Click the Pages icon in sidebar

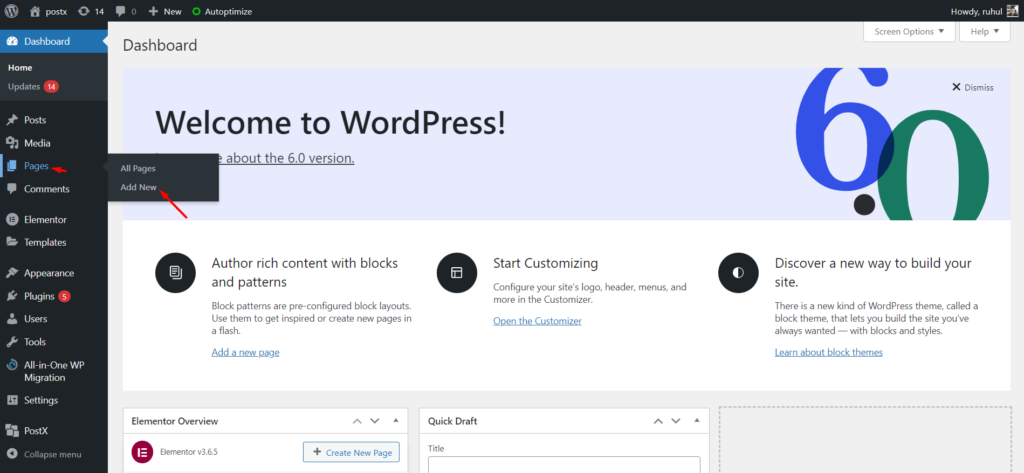coord(12,166)
